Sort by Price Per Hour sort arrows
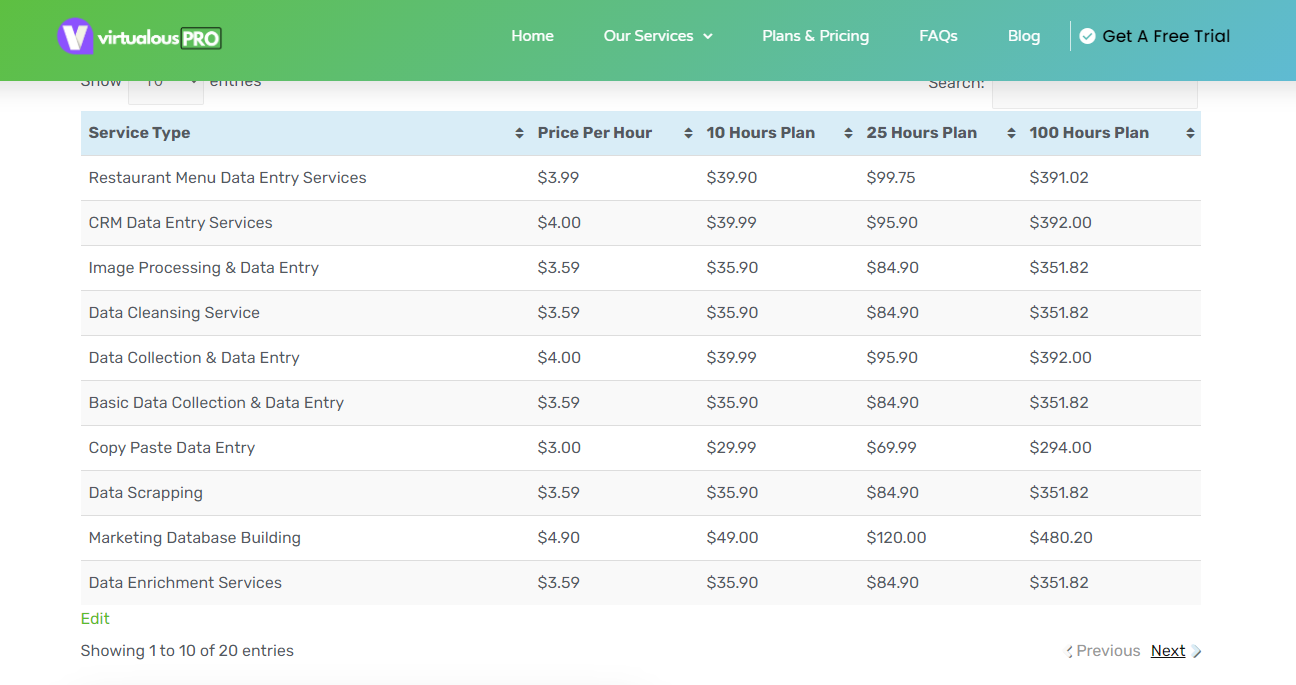 coord(688,133)
